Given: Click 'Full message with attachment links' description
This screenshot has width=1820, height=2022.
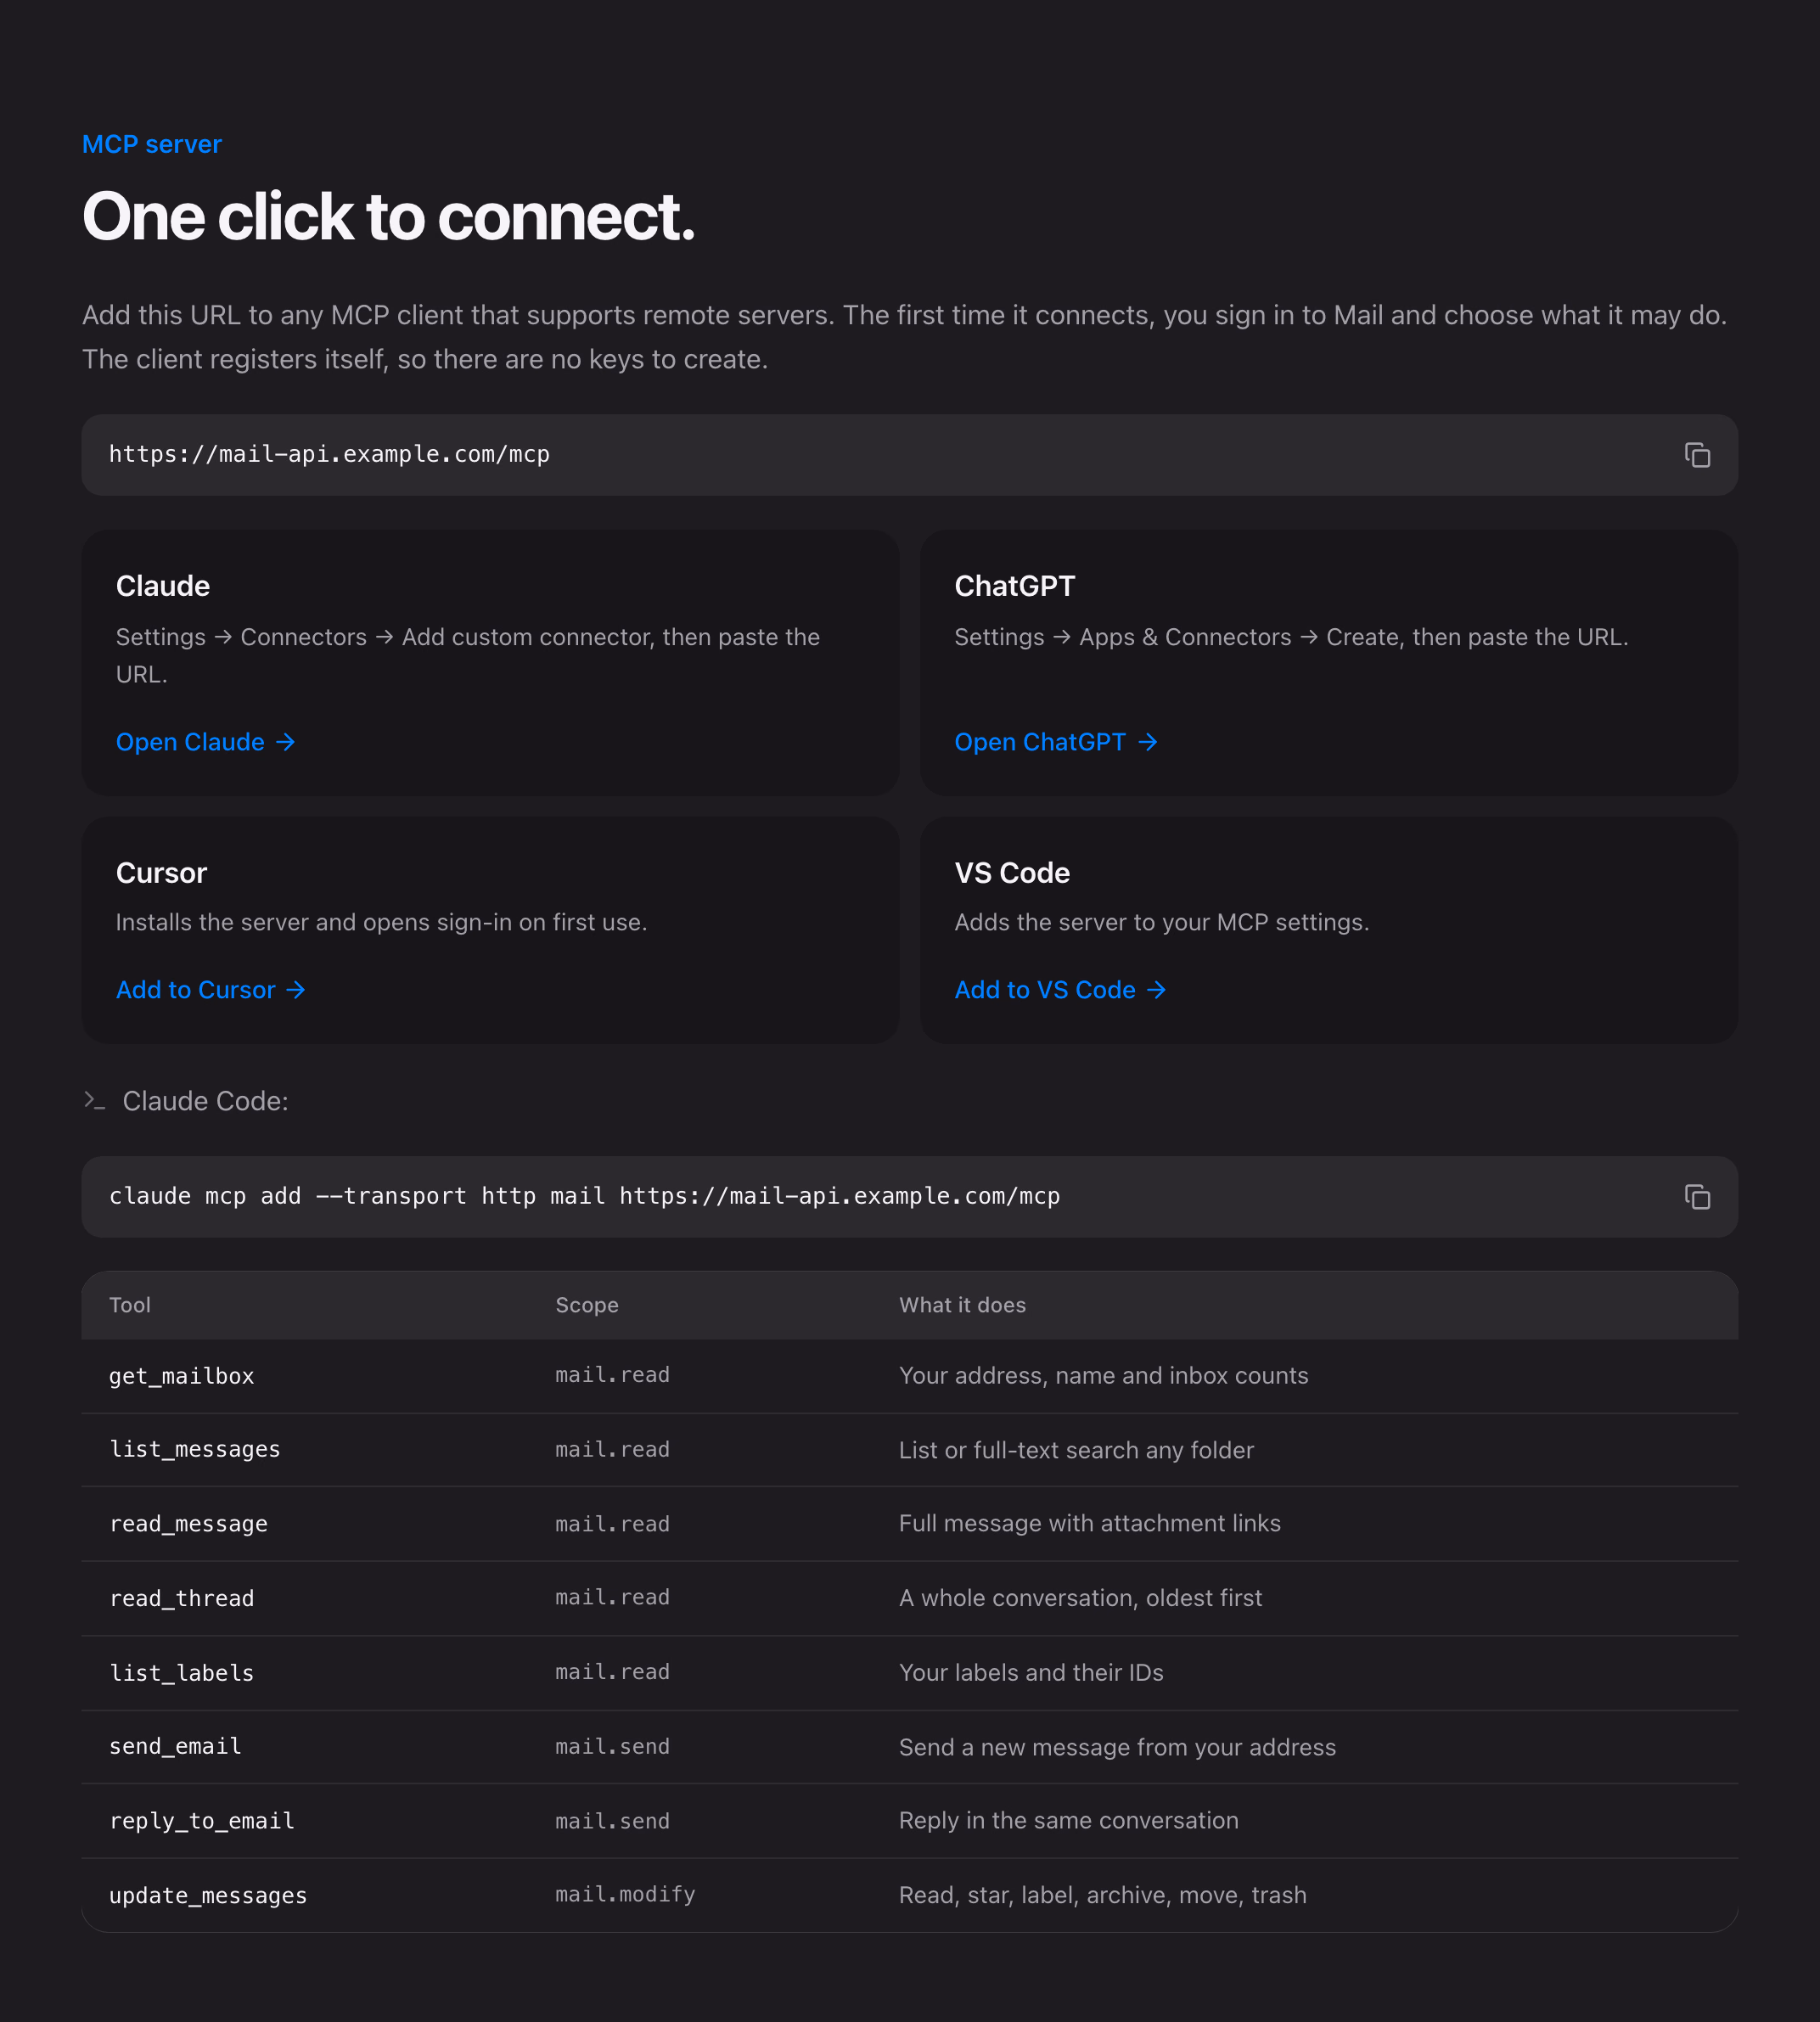Looking at the screenshot, I should pyautogui.click(x=1089, y=1523).
